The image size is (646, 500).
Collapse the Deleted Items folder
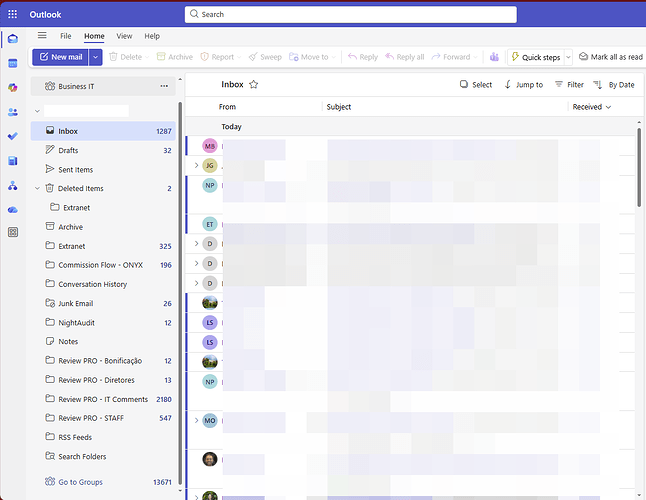[x=37, y=188]
